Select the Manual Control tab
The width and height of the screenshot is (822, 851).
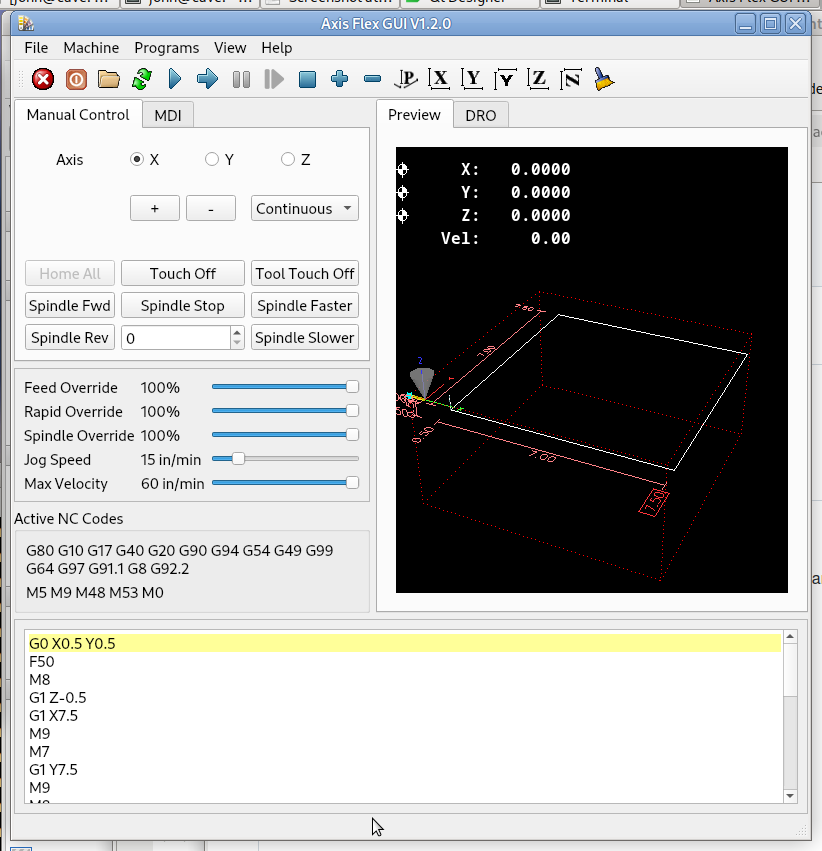click(78, 115)
